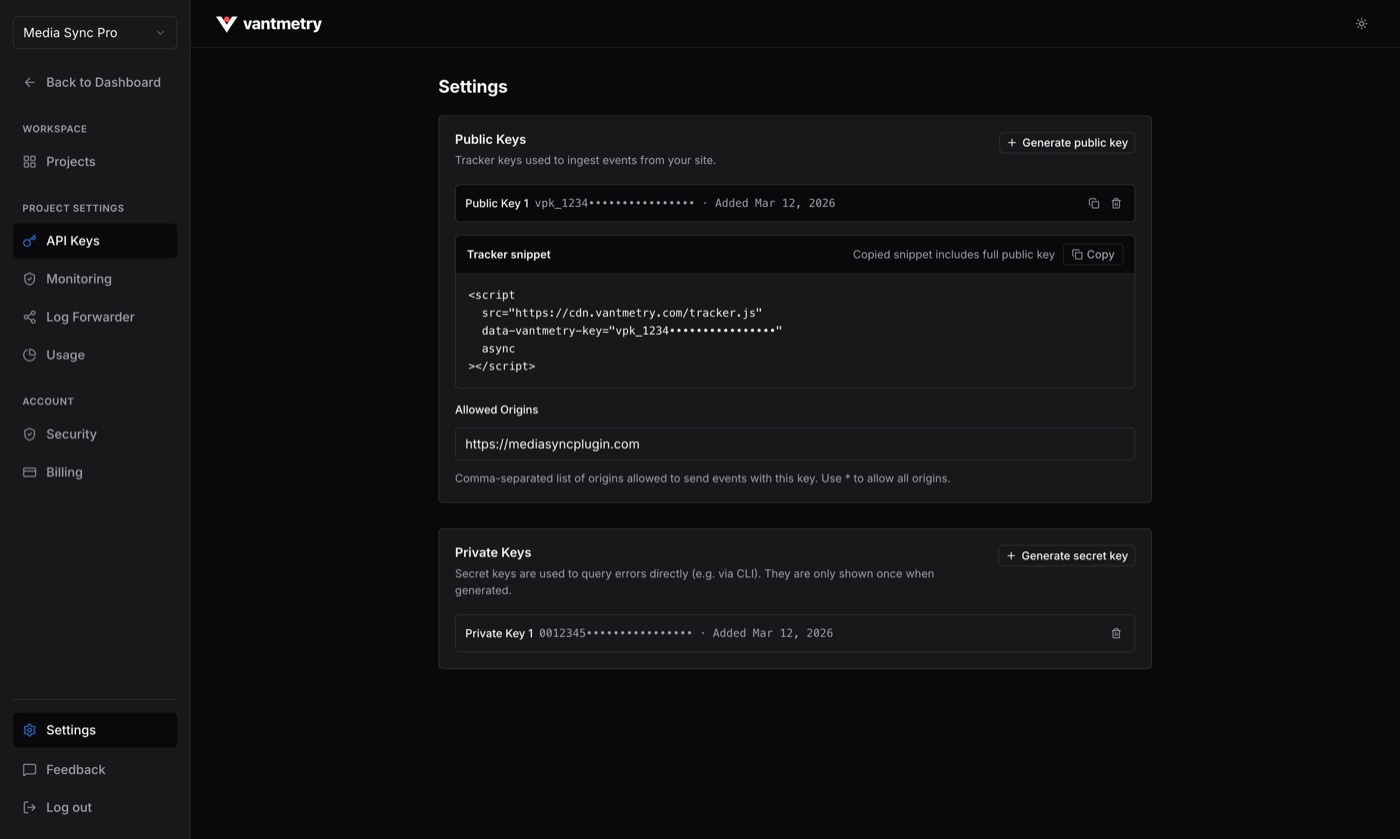Open the Usage page
The image size is (1400, 839).
[x=95, y=355]
